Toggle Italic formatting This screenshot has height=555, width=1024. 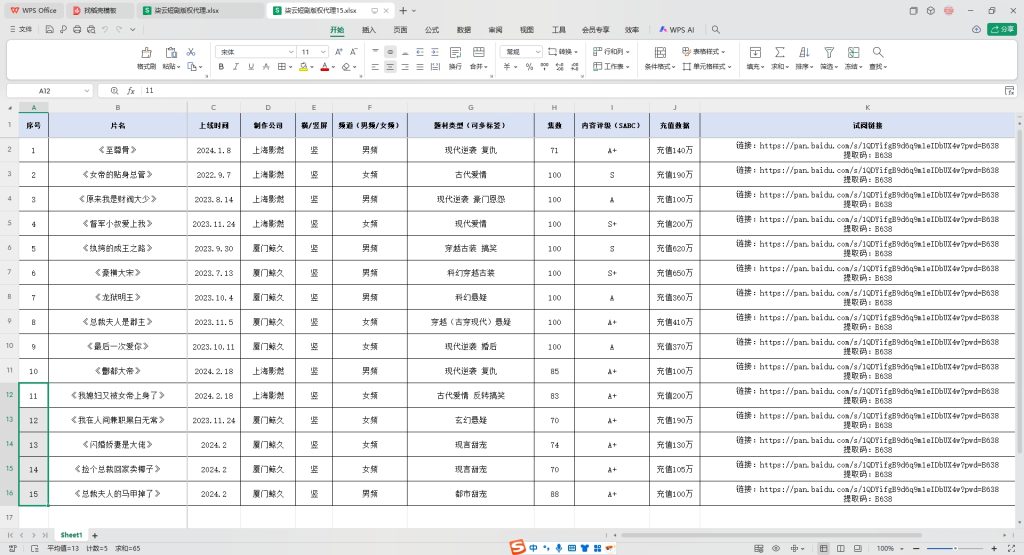(236, 67)
